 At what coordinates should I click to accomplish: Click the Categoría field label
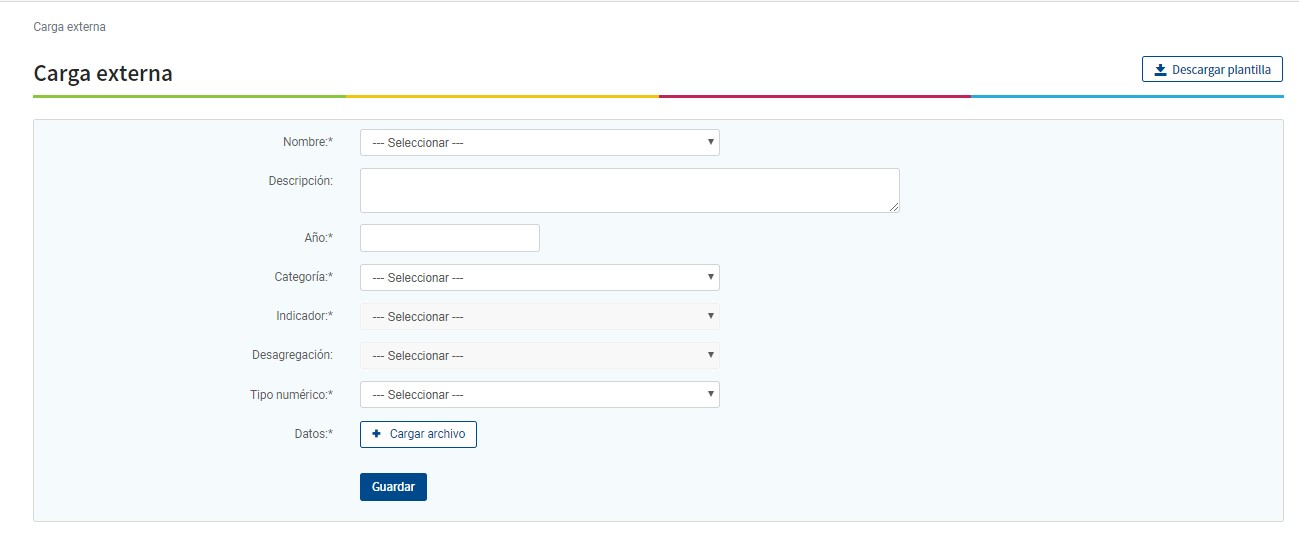(x=303, y=277)
